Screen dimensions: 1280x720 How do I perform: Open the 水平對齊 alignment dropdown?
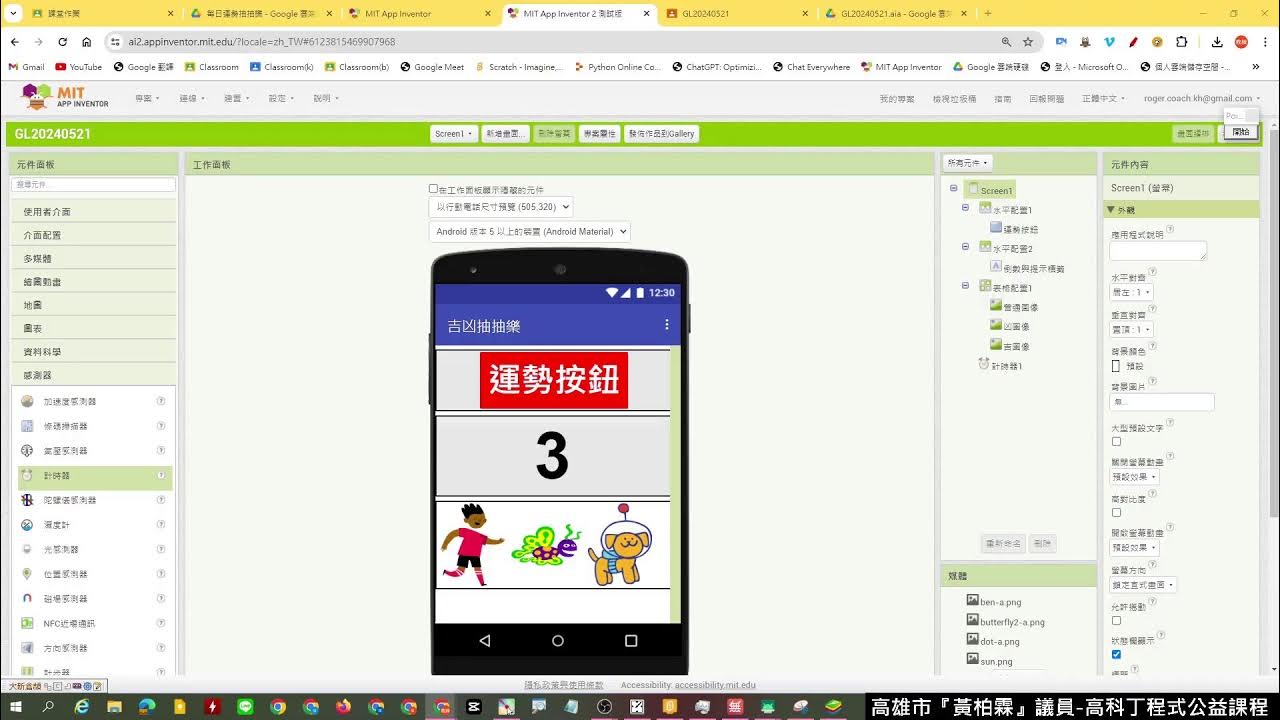coord(1132,293)
